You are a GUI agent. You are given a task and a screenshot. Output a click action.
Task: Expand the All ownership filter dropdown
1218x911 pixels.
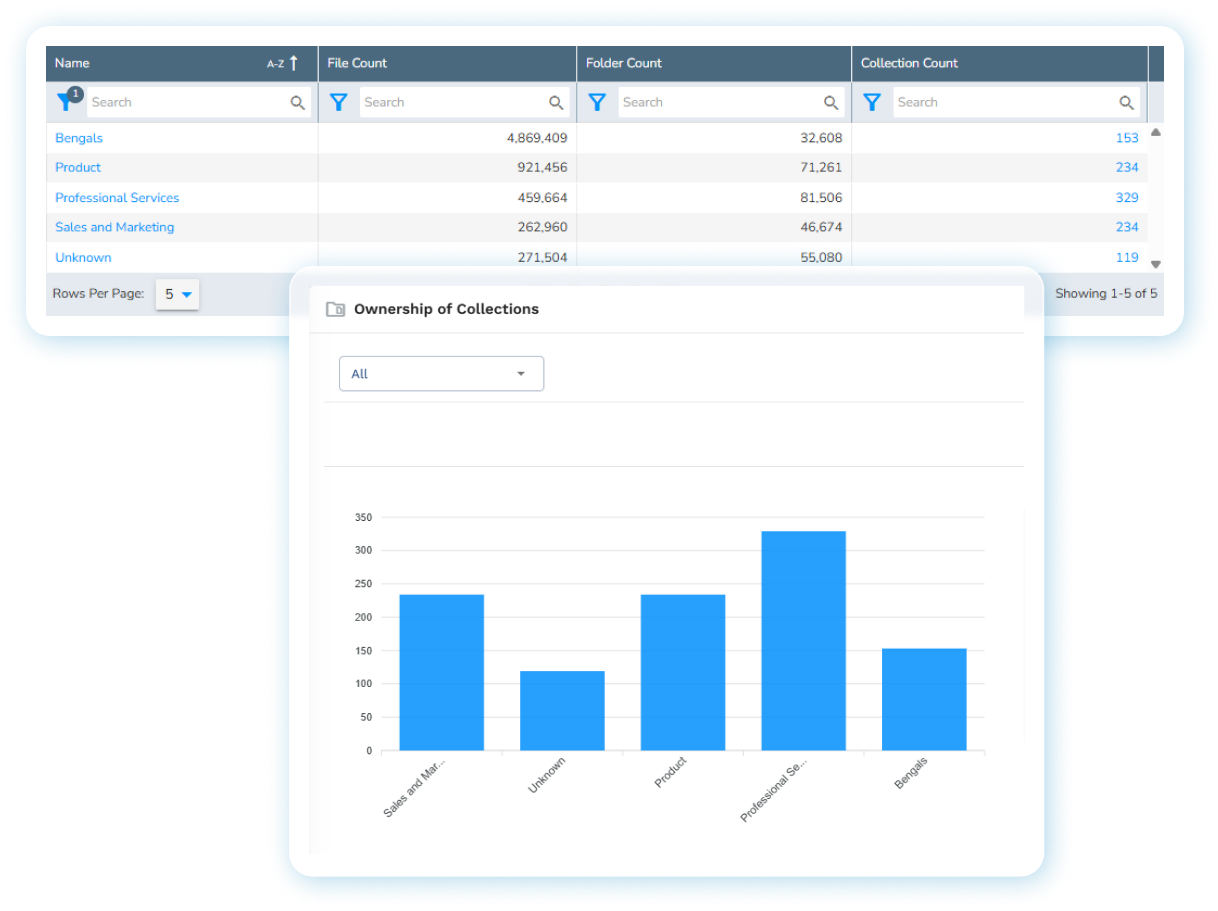441,374
